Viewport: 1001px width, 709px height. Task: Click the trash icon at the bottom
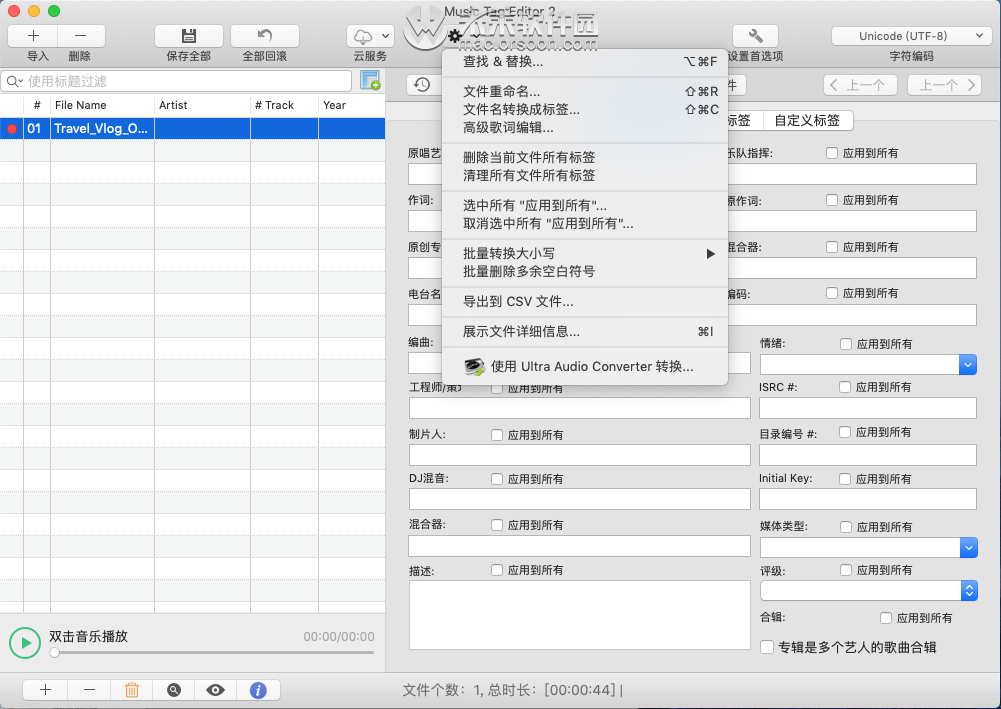point(130,690)
